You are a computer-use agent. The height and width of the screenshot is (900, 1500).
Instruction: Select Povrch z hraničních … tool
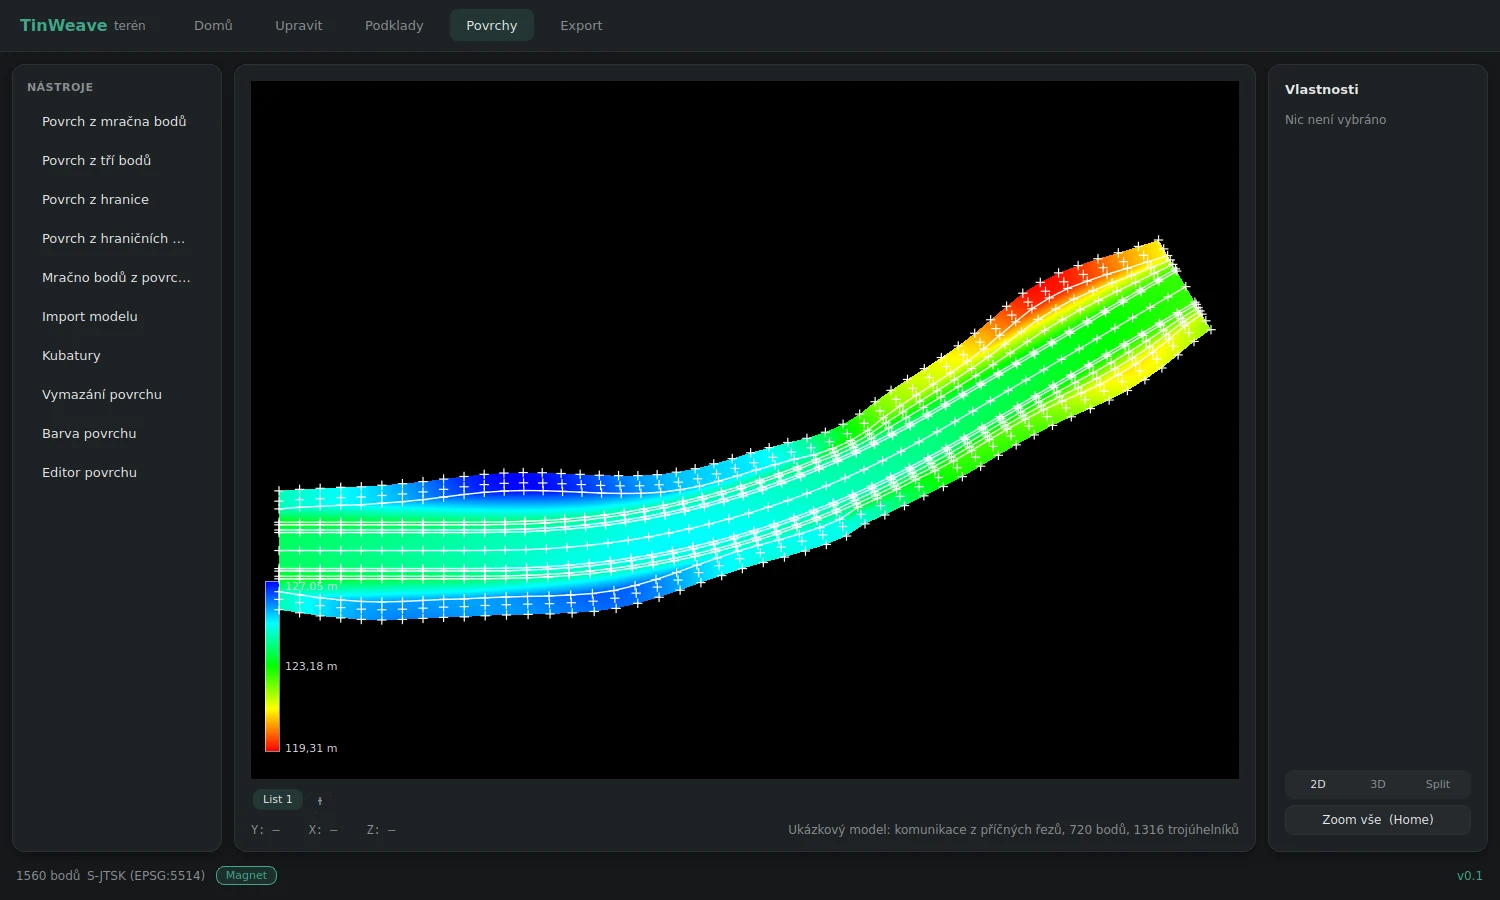pyautogui.click(x=117, y=238)
